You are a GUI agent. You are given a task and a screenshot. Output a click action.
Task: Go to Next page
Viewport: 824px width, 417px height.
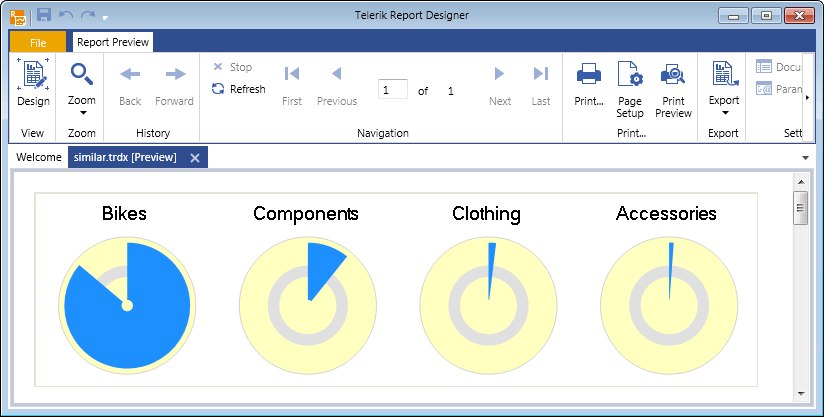[x=500, y=85]
